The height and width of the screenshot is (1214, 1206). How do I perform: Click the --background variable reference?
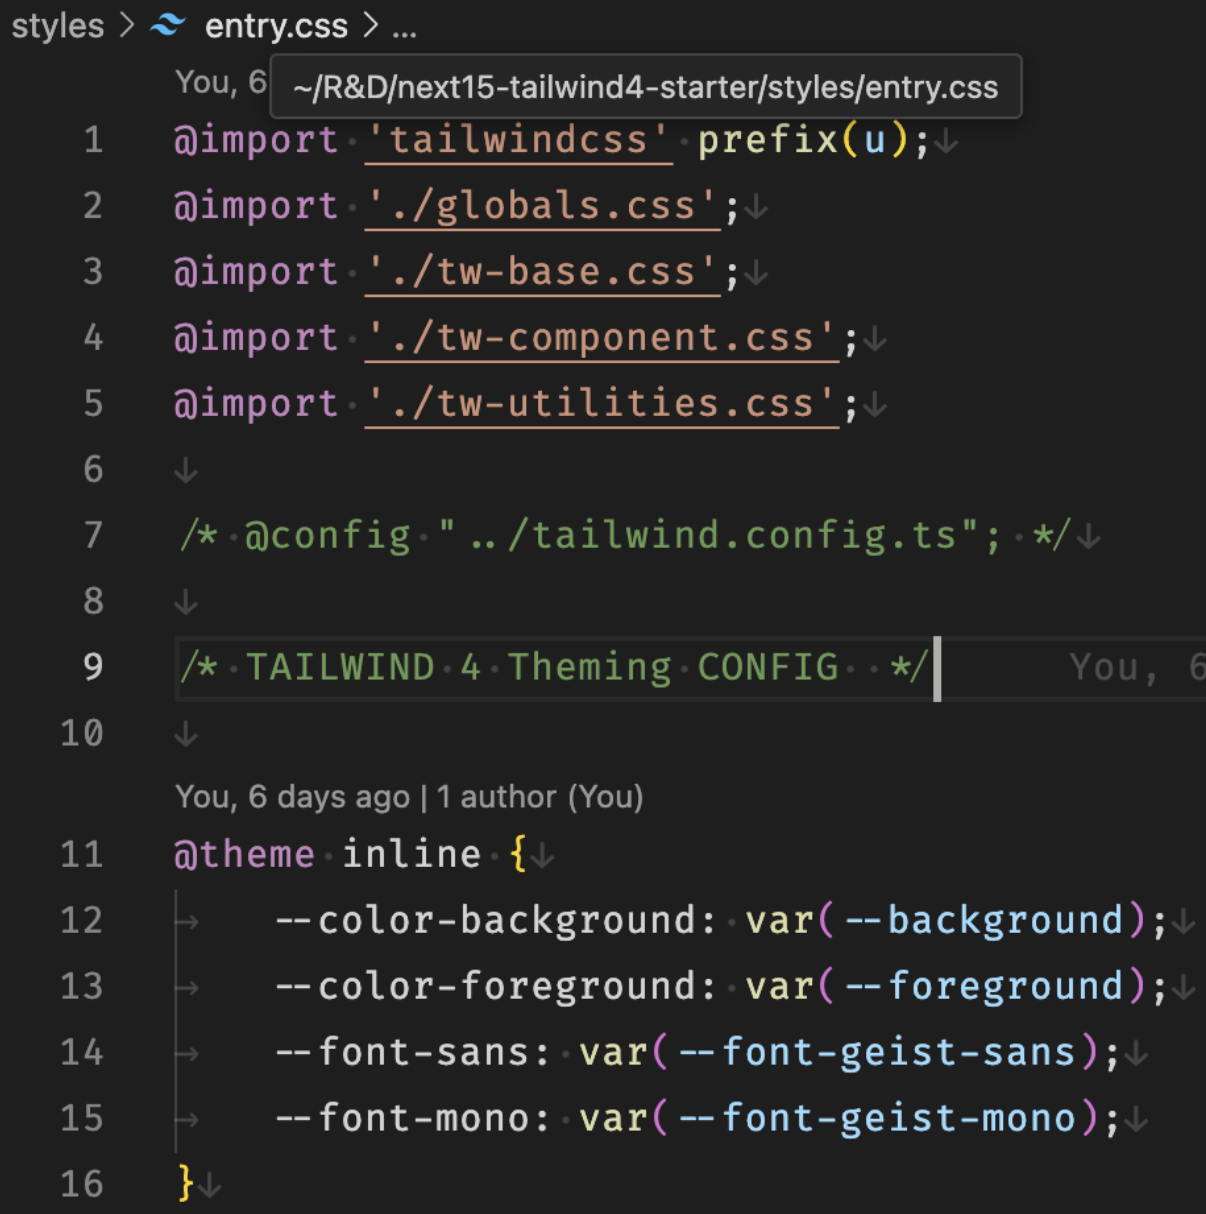tap(985, 921)
